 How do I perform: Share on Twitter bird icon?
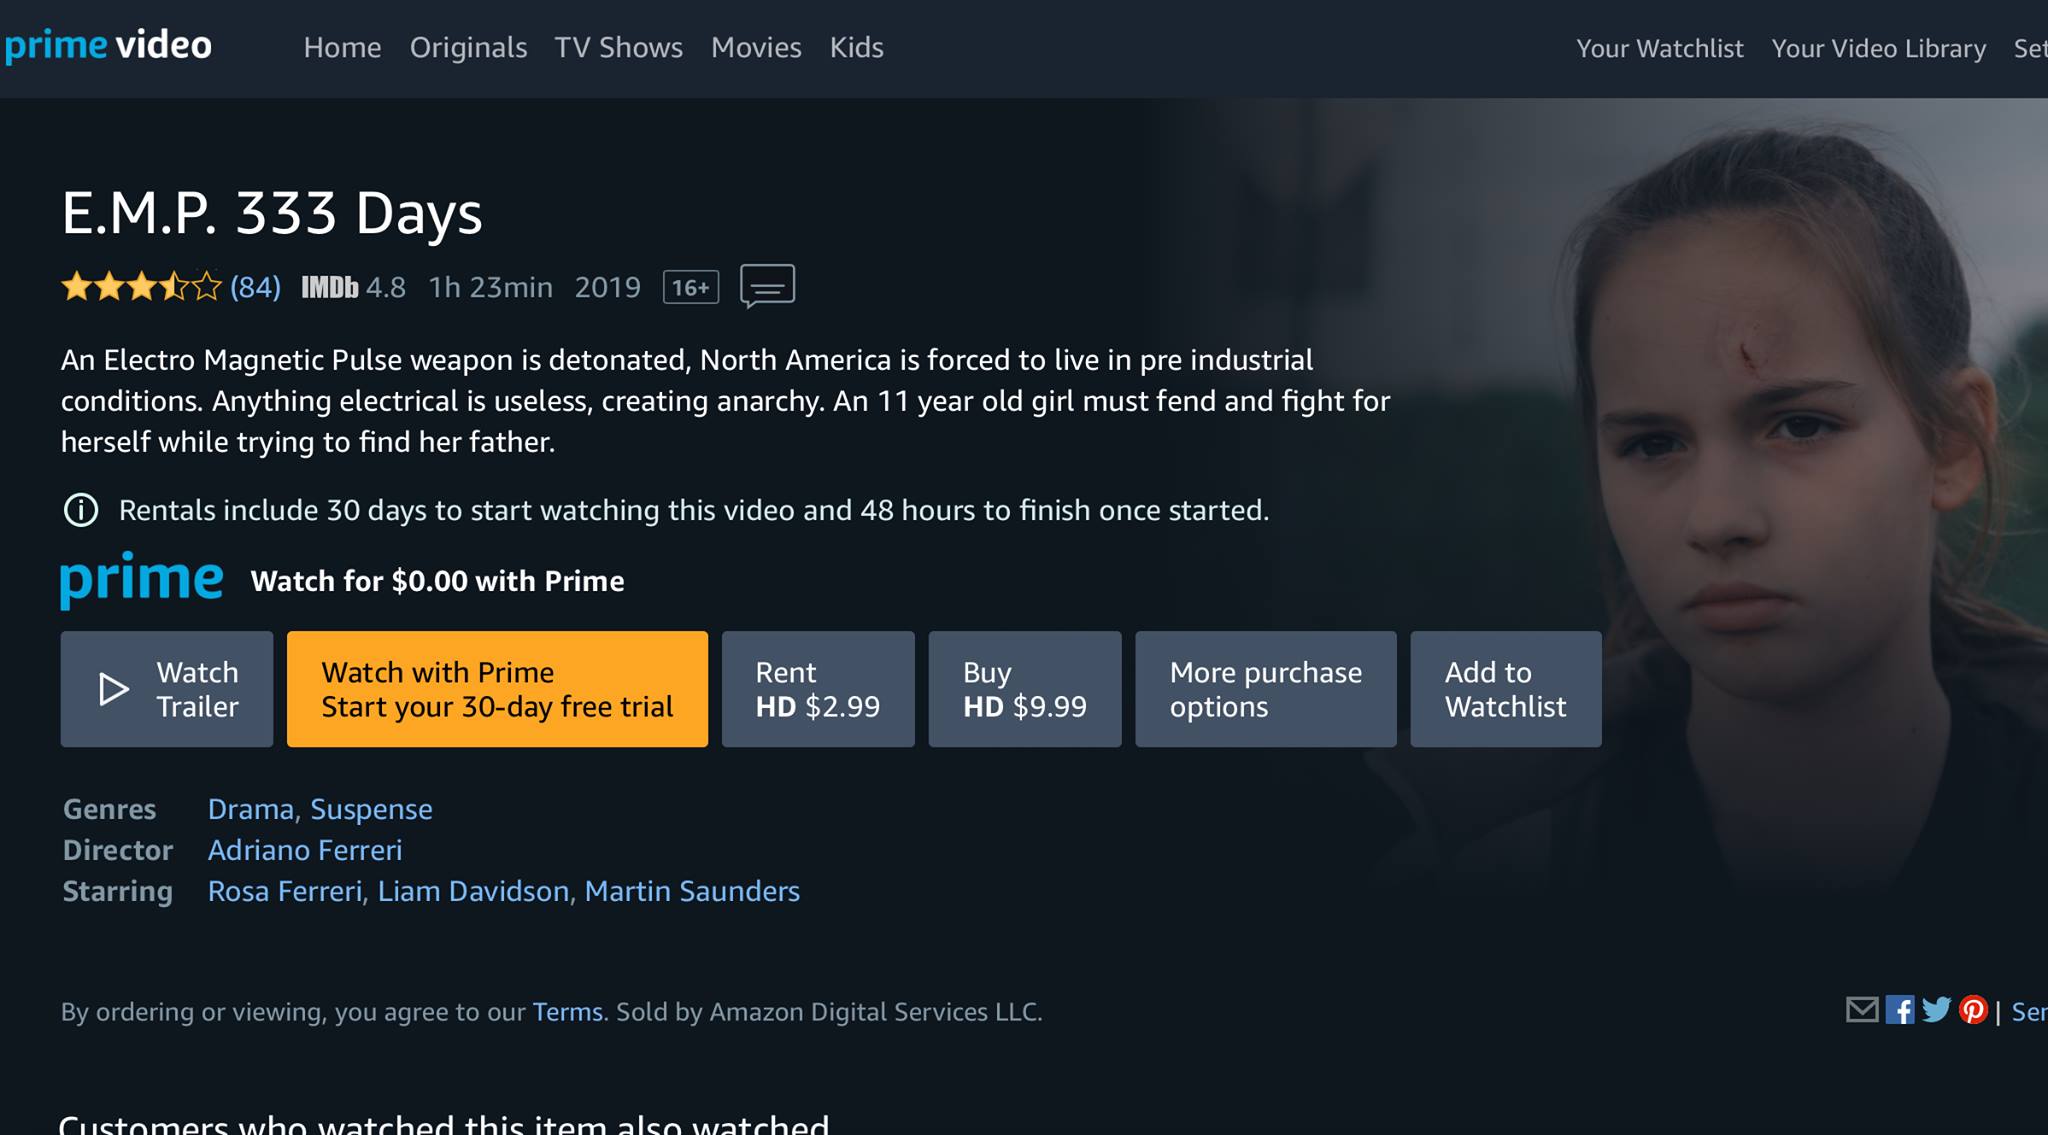[x=1936, y=1010]
